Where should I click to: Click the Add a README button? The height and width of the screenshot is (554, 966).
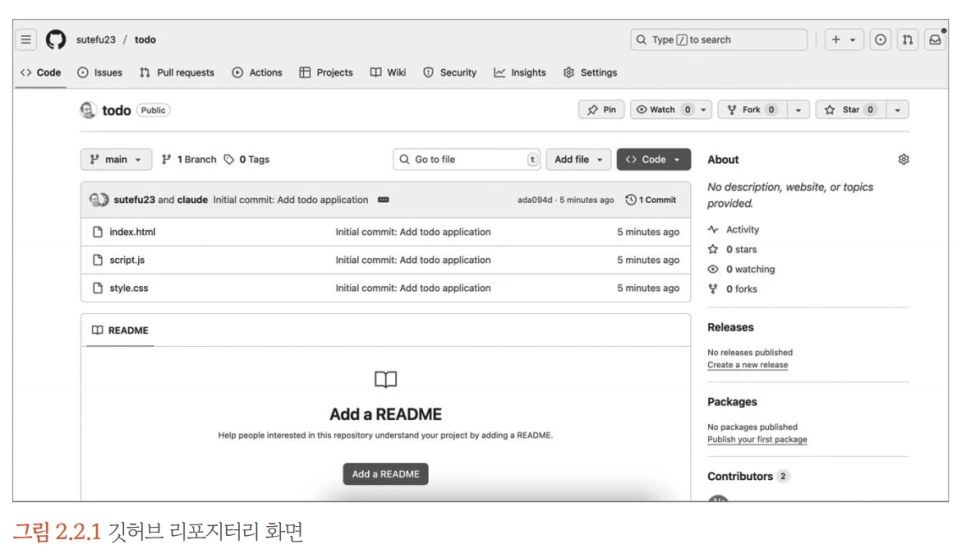tap(386, 474)
